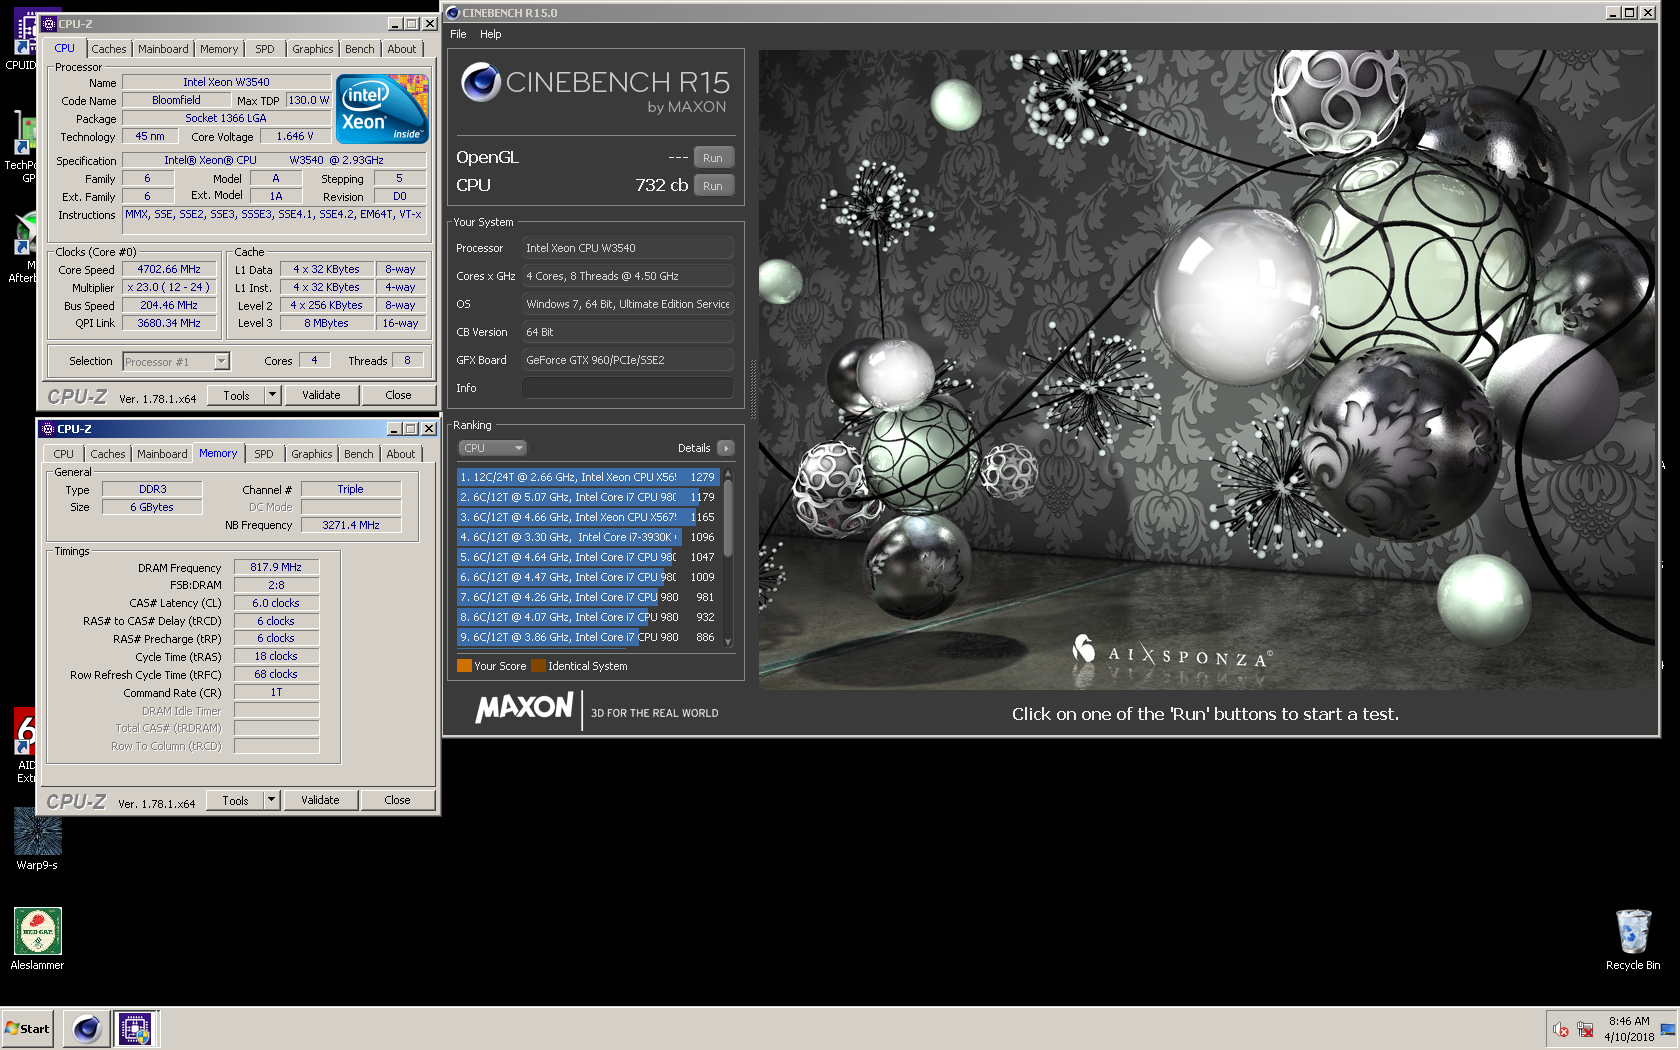Switch to CPU tab in Memory CPU-Z window
The width and height of the screenshot is (1680, 1050).
click(64, 454)
